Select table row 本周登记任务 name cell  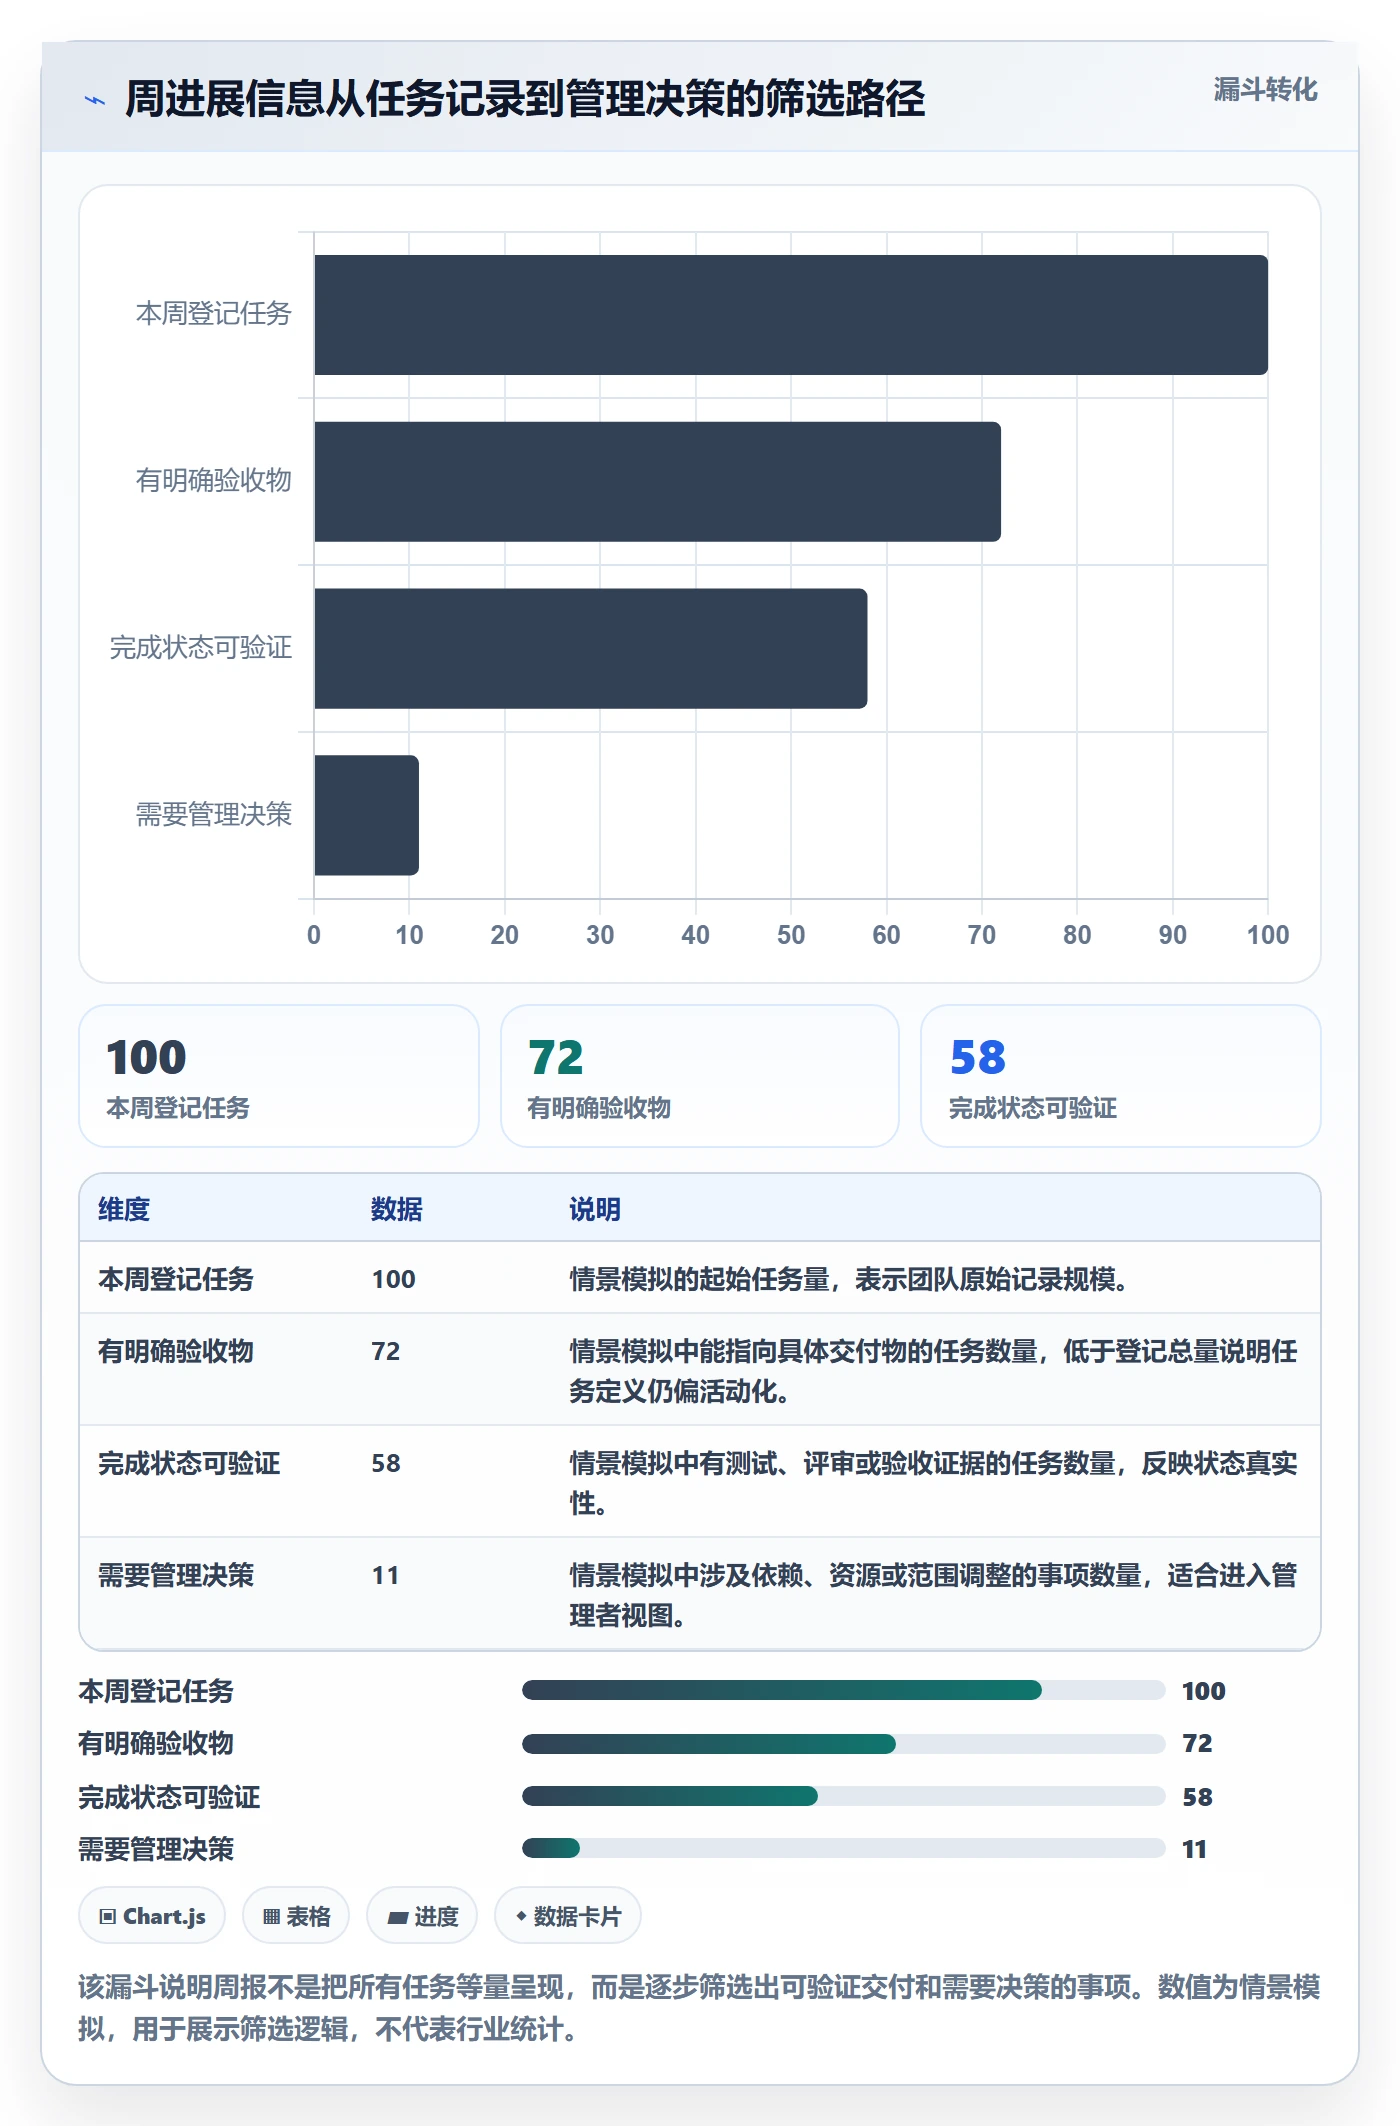(176, 1279)
